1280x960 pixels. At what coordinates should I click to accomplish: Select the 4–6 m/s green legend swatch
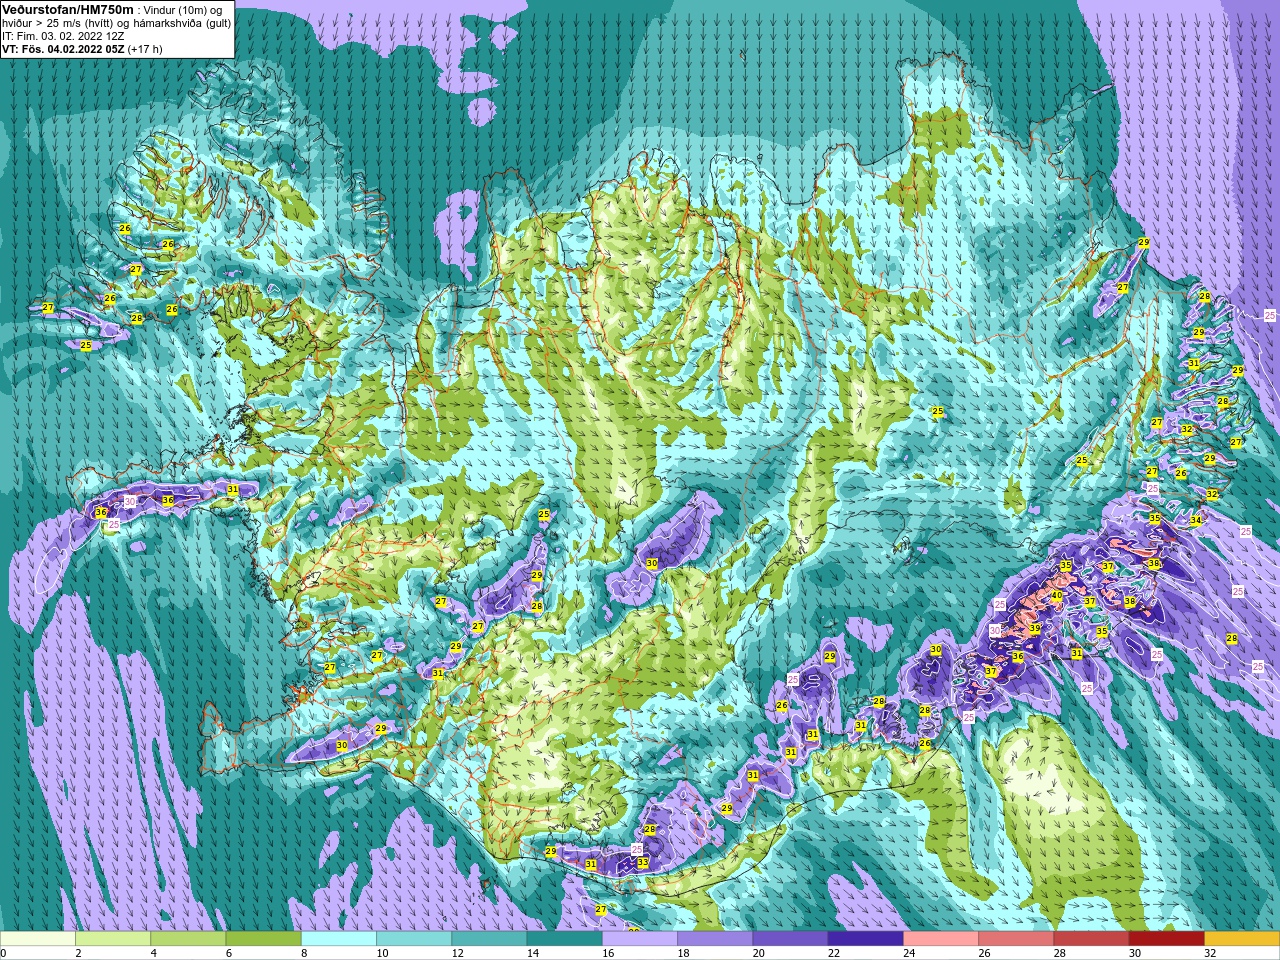pyautogui.click(x=188, y=939)
